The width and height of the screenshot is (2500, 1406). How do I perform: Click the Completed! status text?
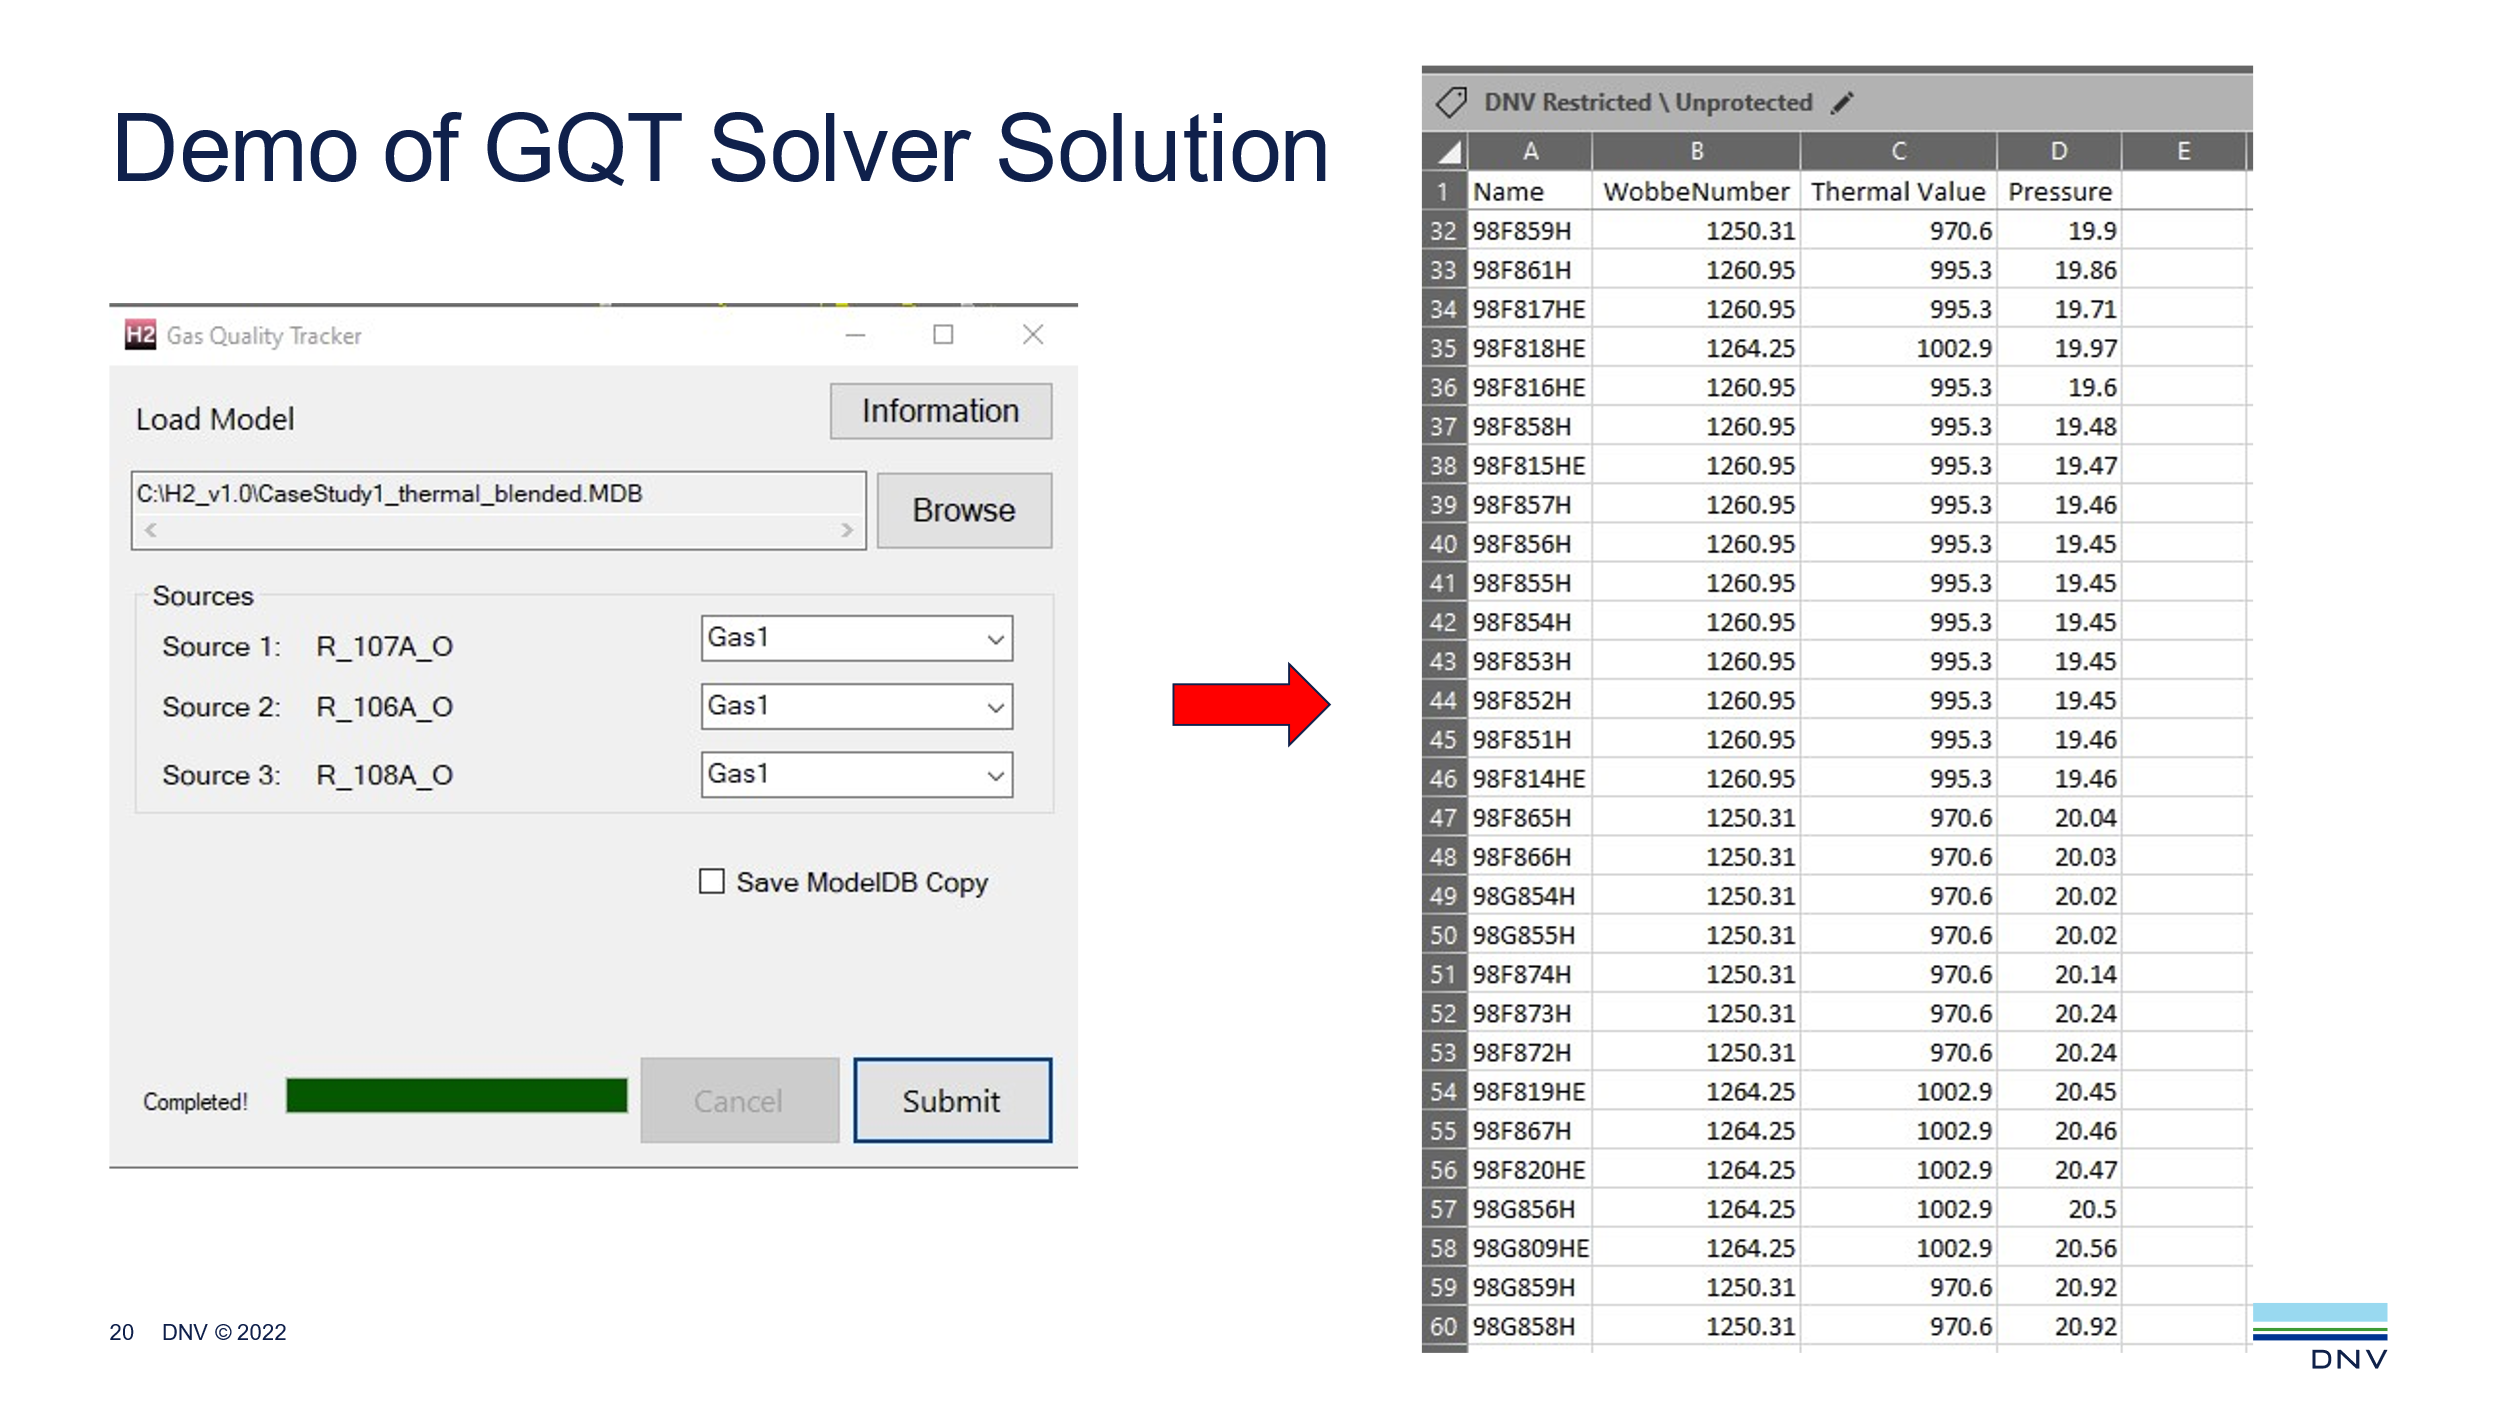click(195, 1101)
